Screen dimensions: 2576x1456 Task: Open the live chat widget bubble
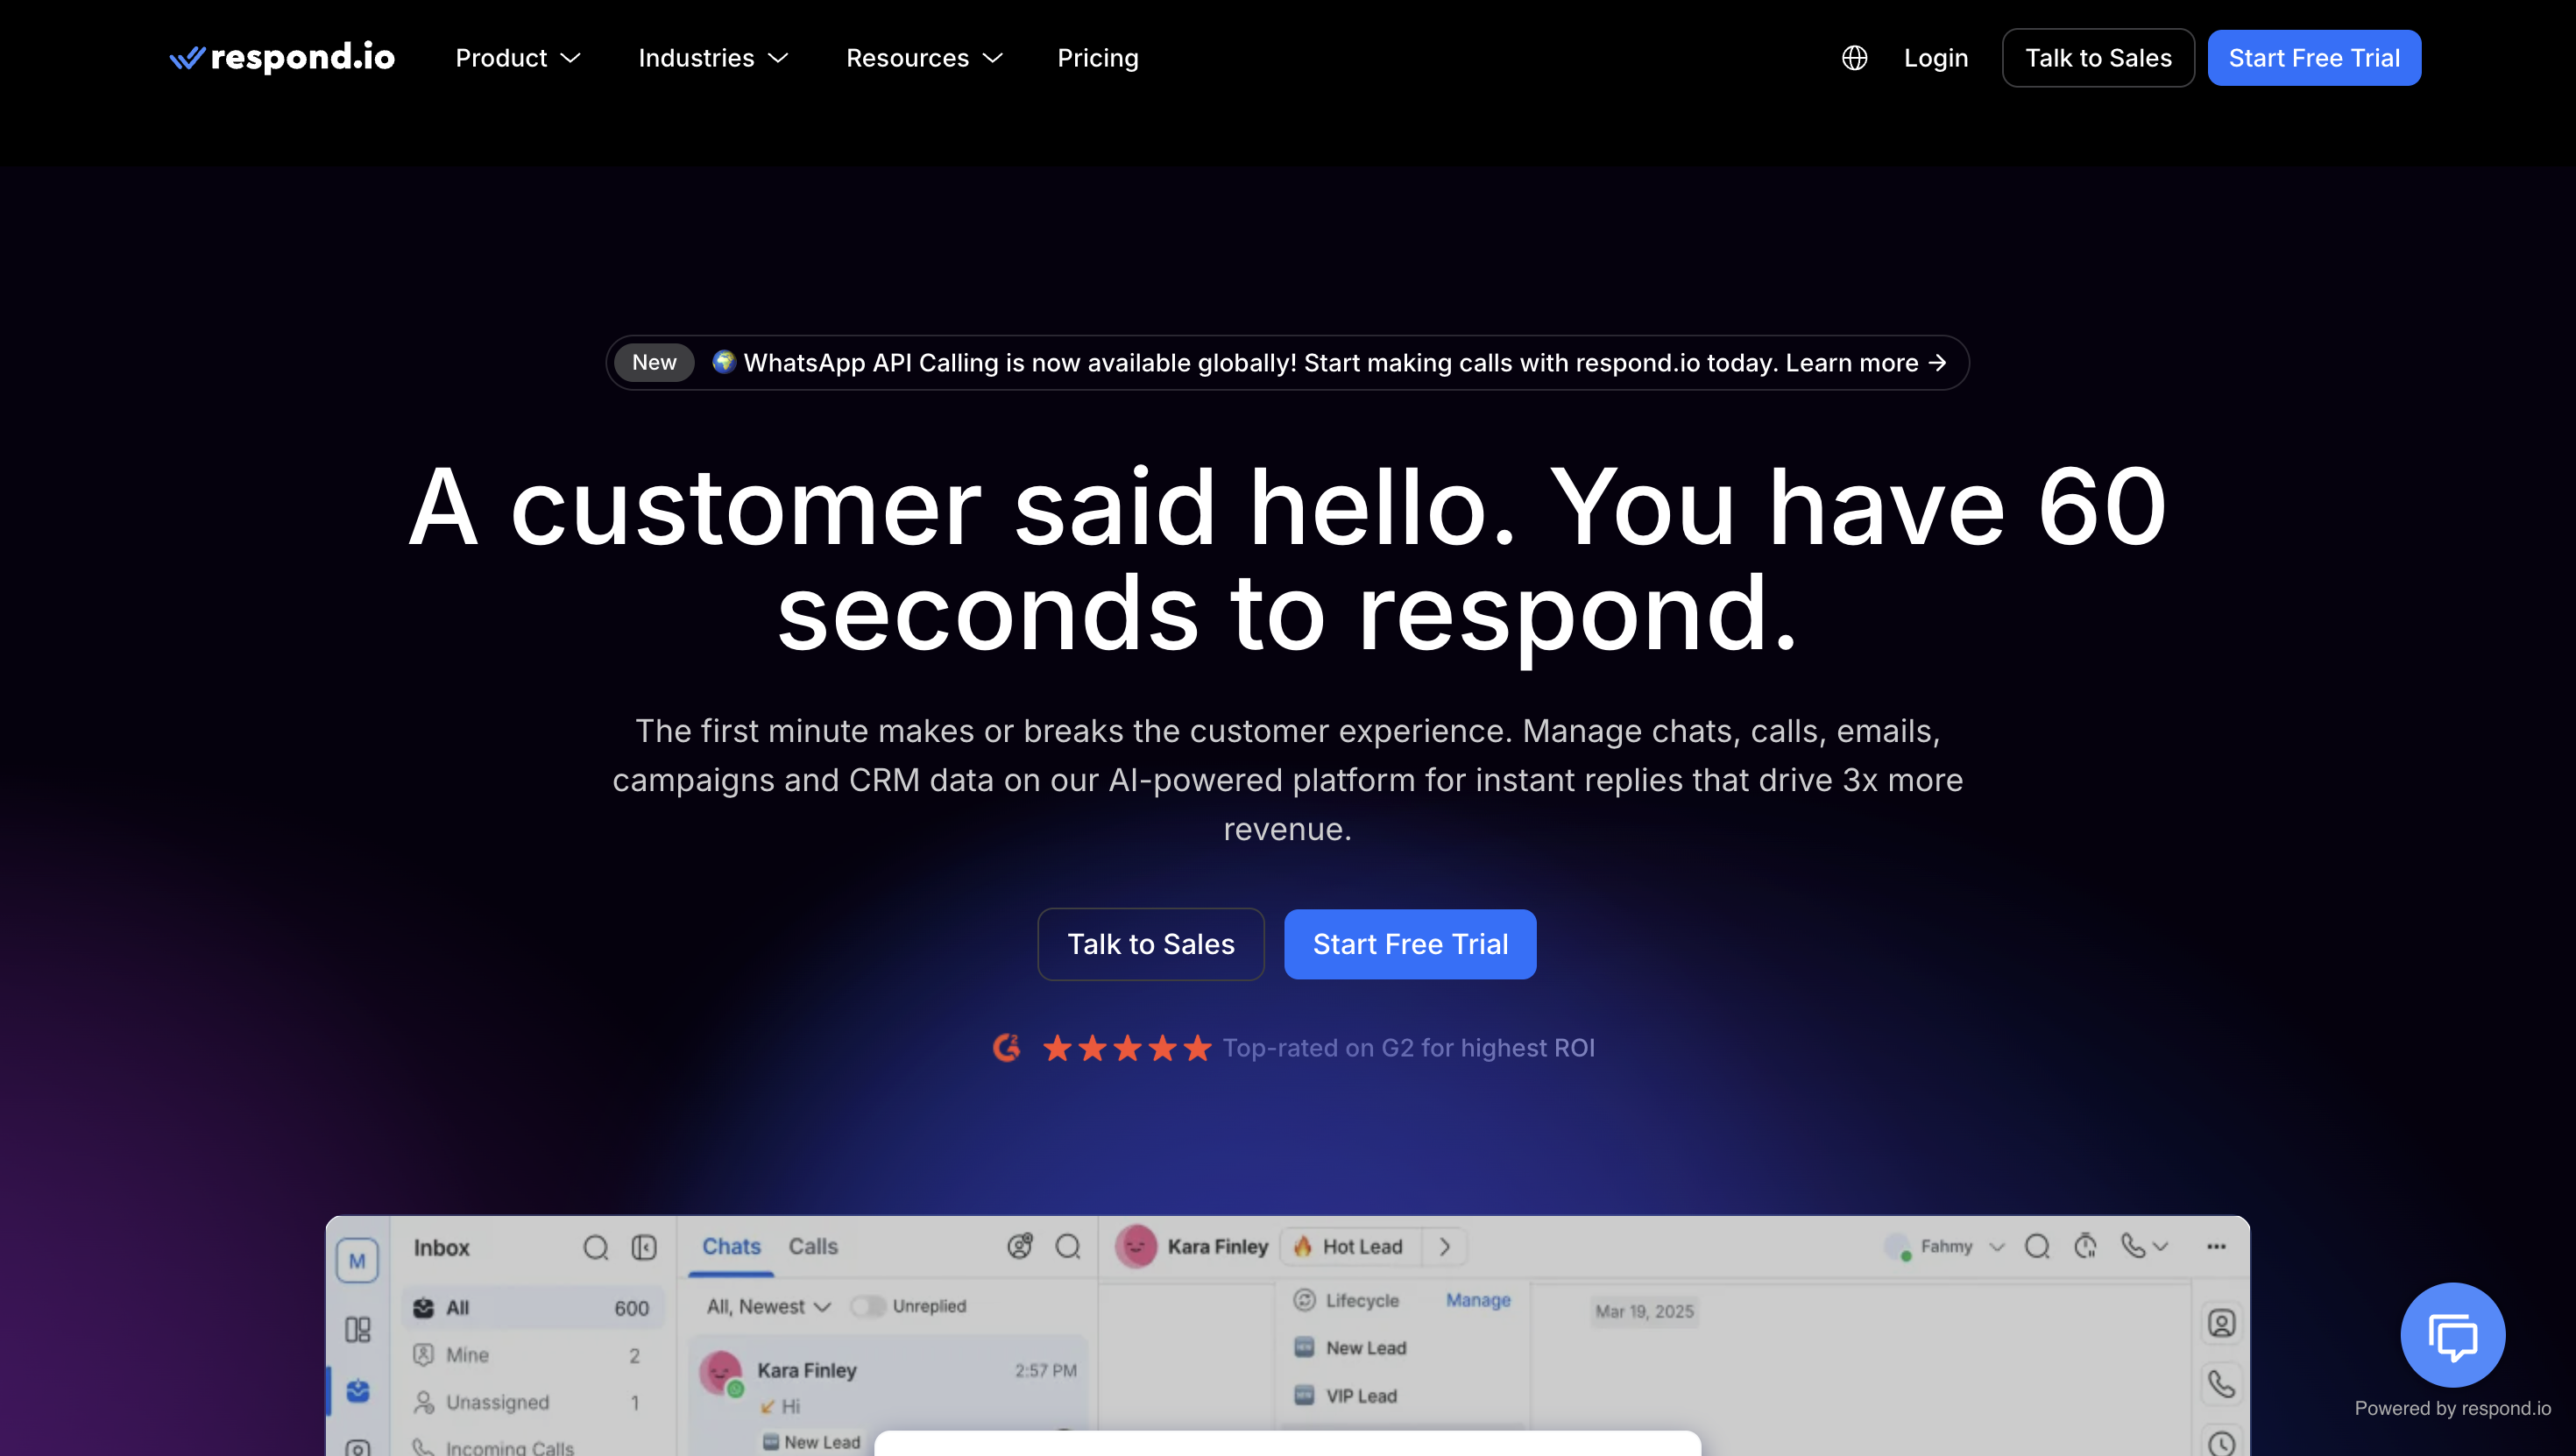(2452, 1334)
